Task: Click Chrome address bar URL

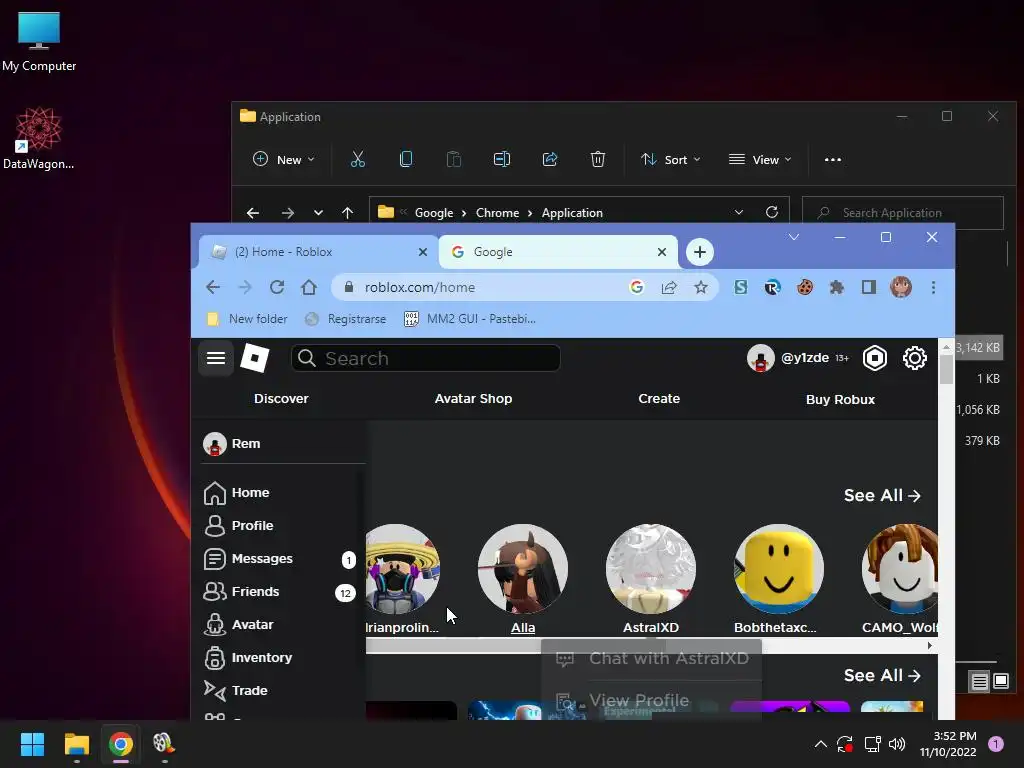Action: pyautogui.click(x=419, y=287)
